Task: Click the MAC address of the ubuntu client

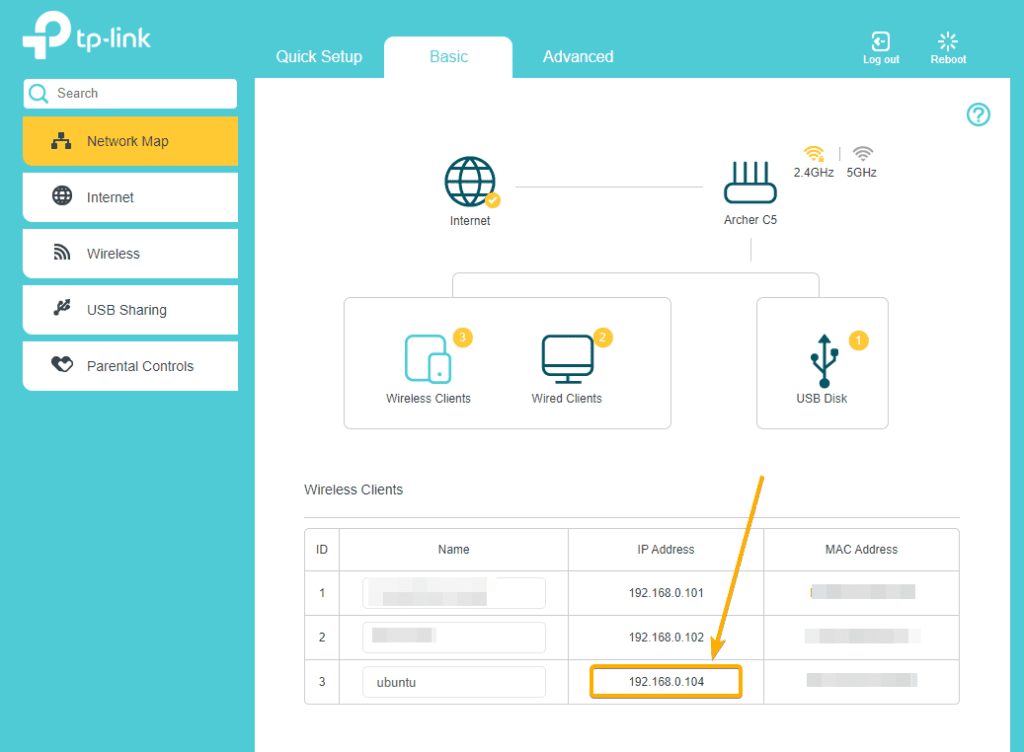Action: (x=861, y=680)
